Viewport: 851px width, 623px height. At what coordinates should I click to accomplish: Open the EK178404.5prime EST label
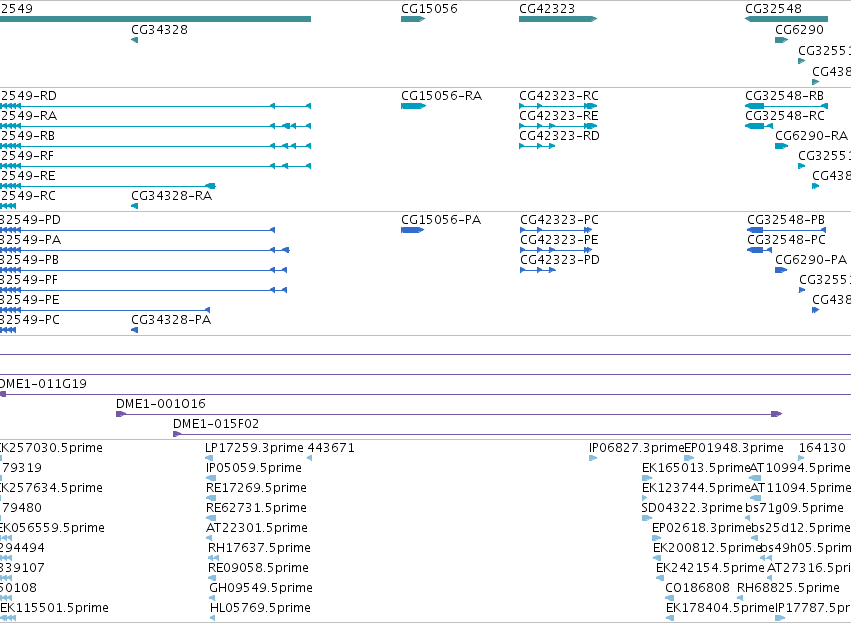(720, 608)
